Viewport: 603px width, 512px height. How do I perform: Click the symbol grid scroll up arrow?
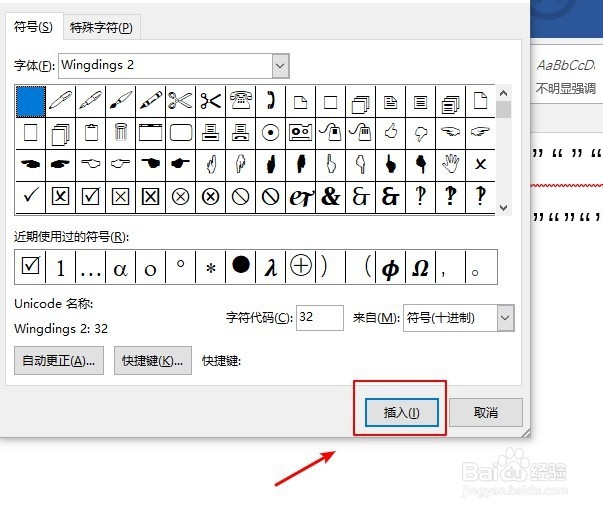(x=503, y=93)
